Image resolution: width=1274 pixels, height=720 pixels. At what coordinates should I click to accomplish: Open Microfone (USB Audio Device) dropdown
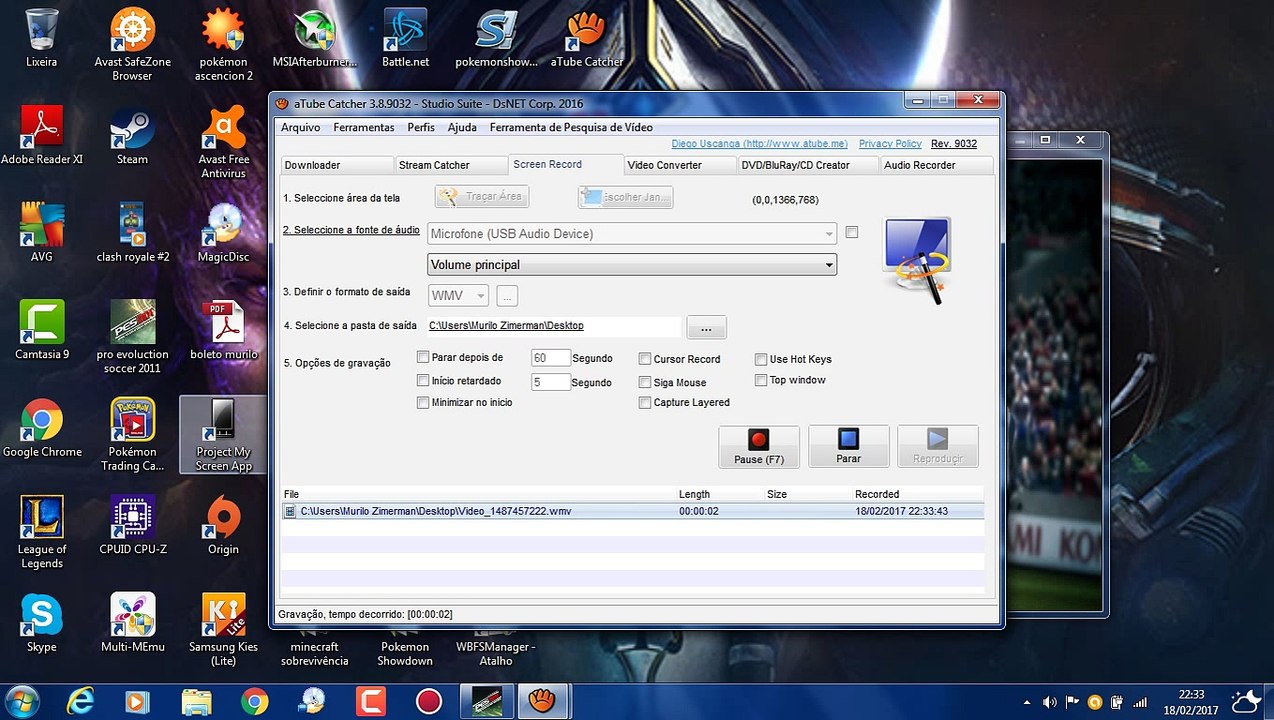pyautogui.click(x=632, y=234)
